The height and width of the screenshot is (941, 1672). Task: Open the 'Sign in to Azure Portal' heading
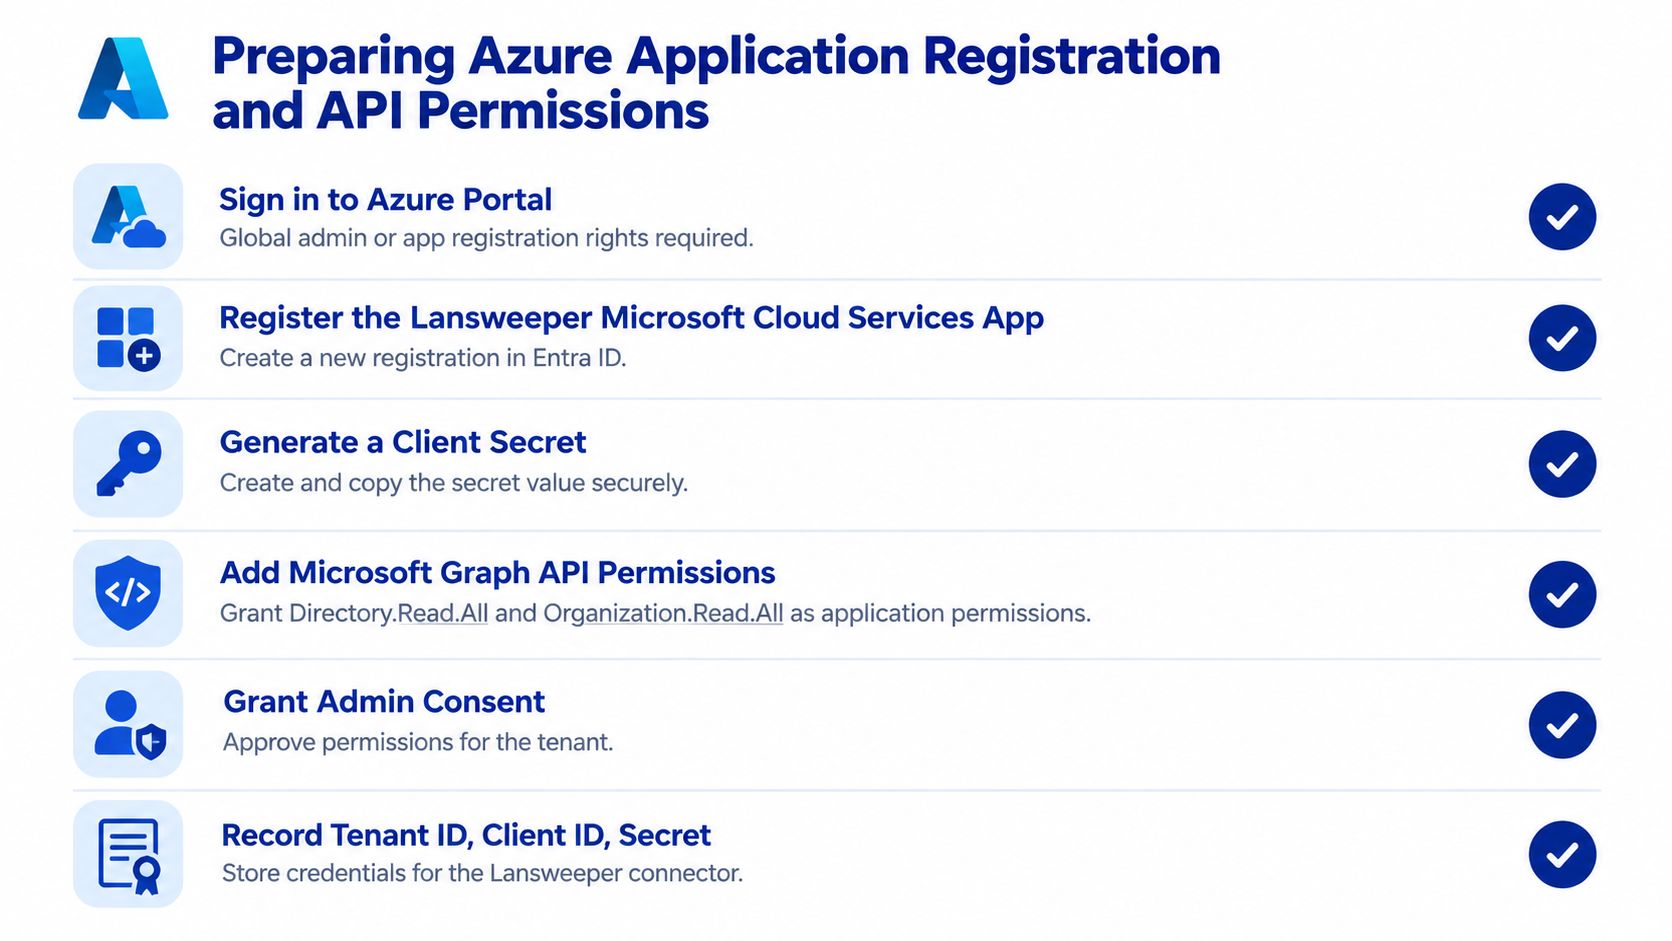tap(385, 200)
